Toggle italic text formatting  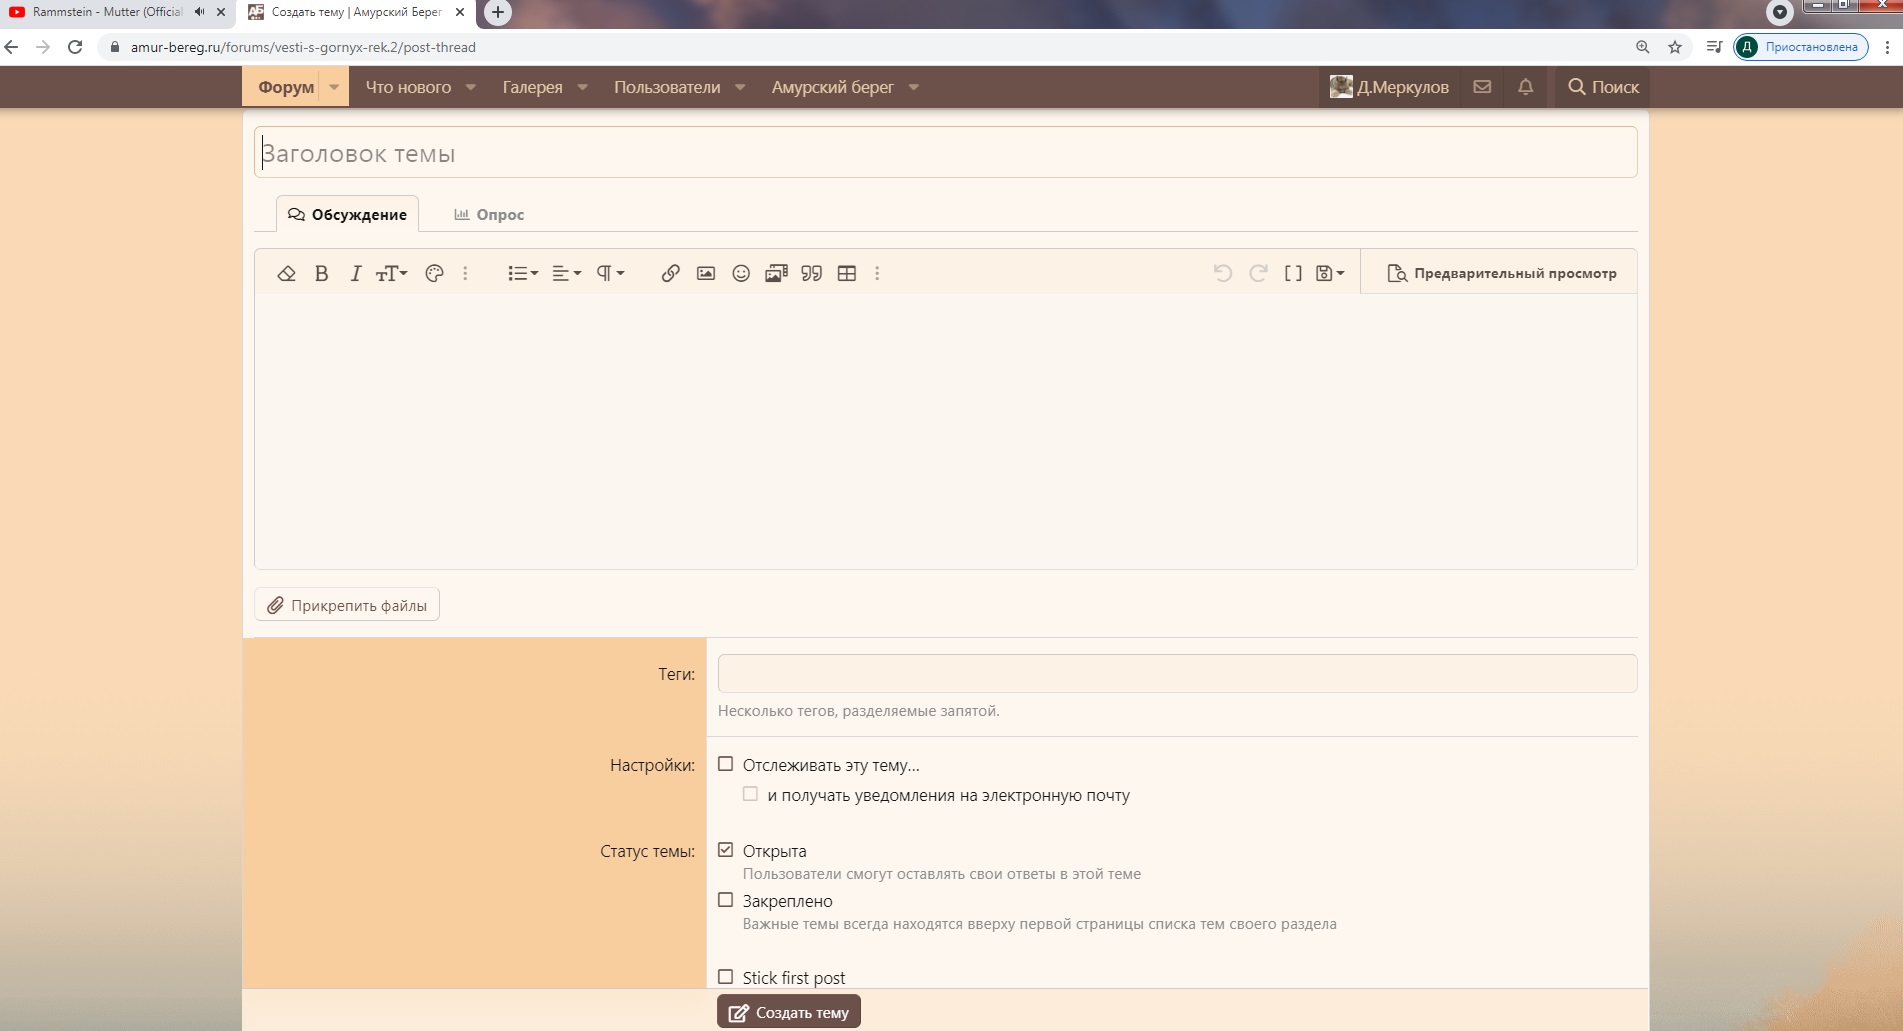pos(355,273)
